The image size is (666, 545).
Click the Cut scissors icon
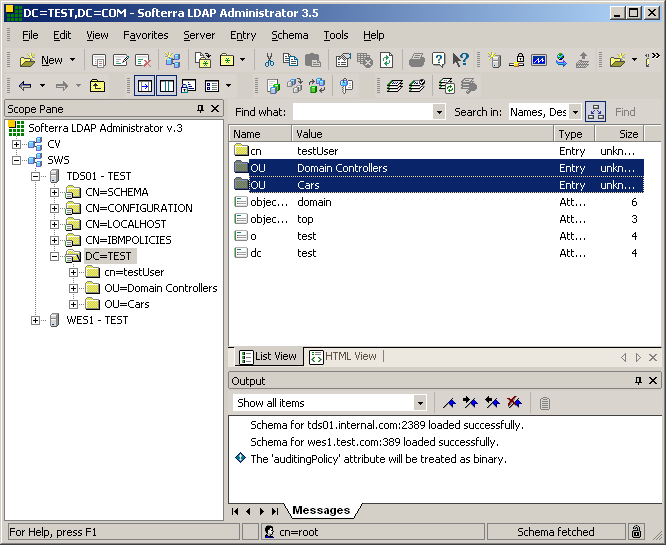[269, 60]
